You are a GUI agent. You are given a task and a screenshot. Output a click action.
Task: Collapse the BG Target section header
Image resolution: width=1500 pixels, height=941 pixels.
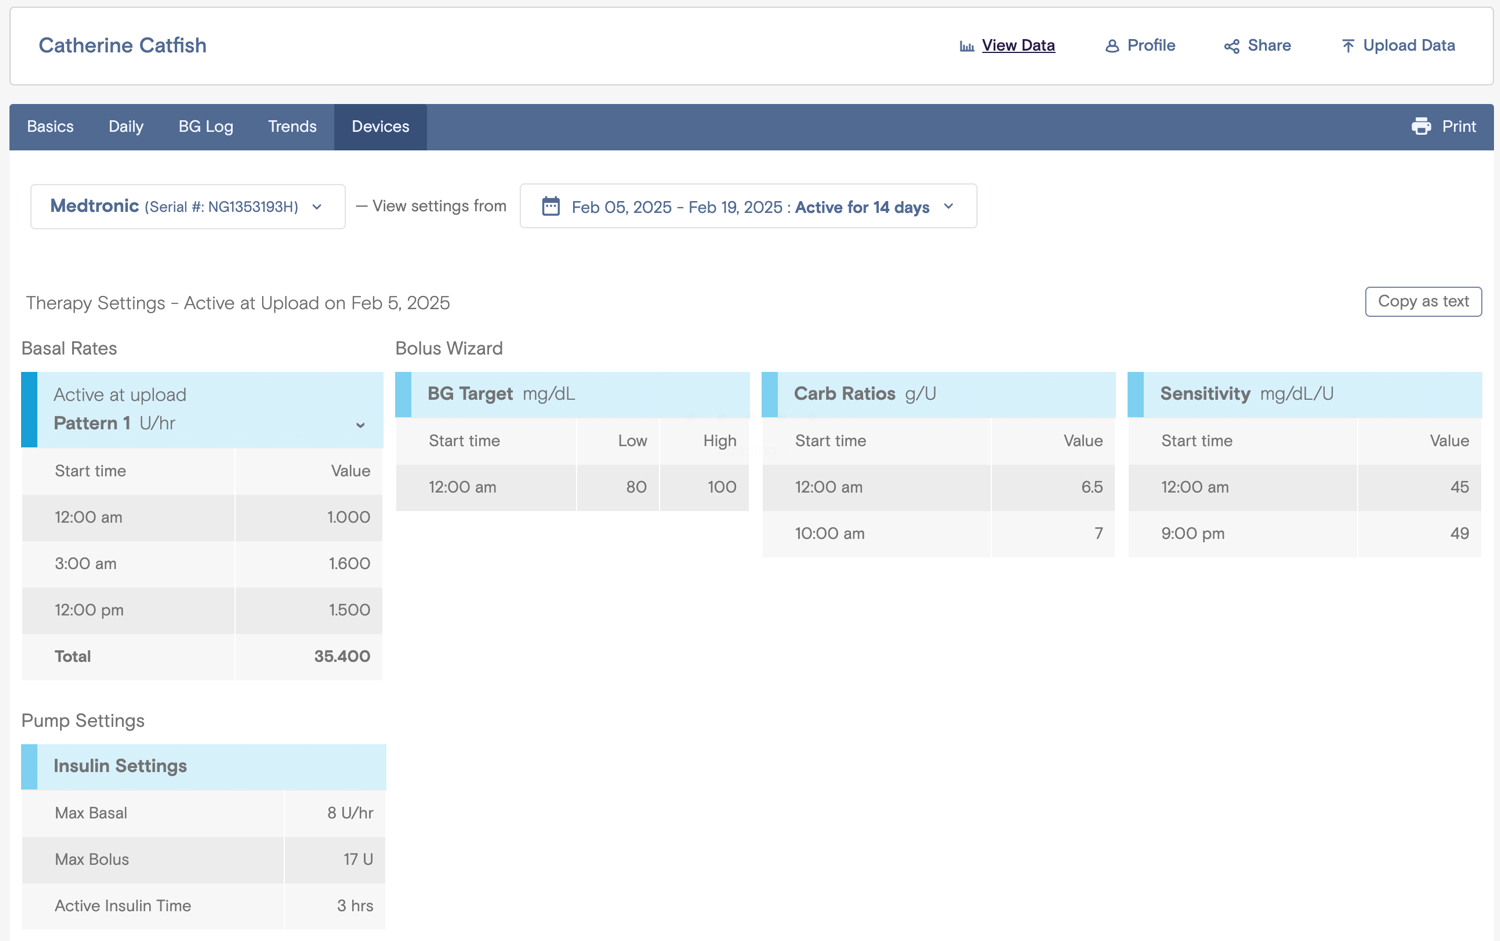click(572, 394)
